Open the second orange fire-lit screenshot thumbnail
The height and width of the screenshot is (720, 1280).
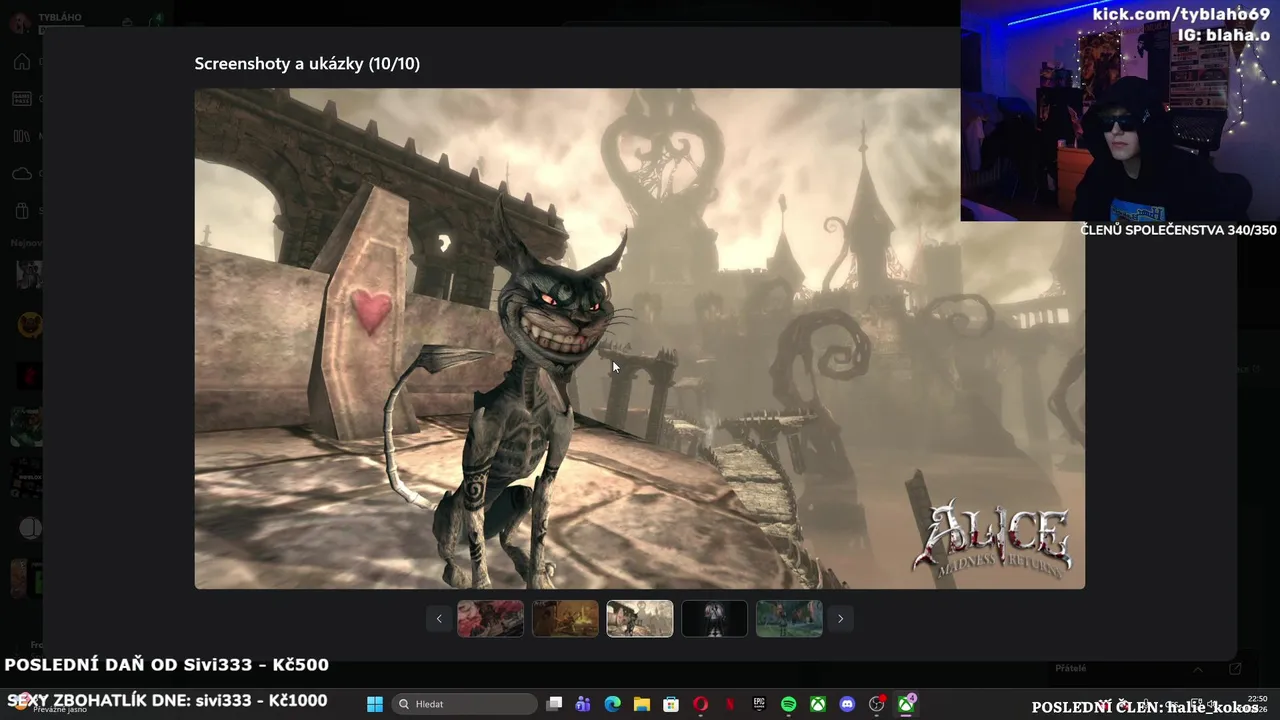[565, 619]
